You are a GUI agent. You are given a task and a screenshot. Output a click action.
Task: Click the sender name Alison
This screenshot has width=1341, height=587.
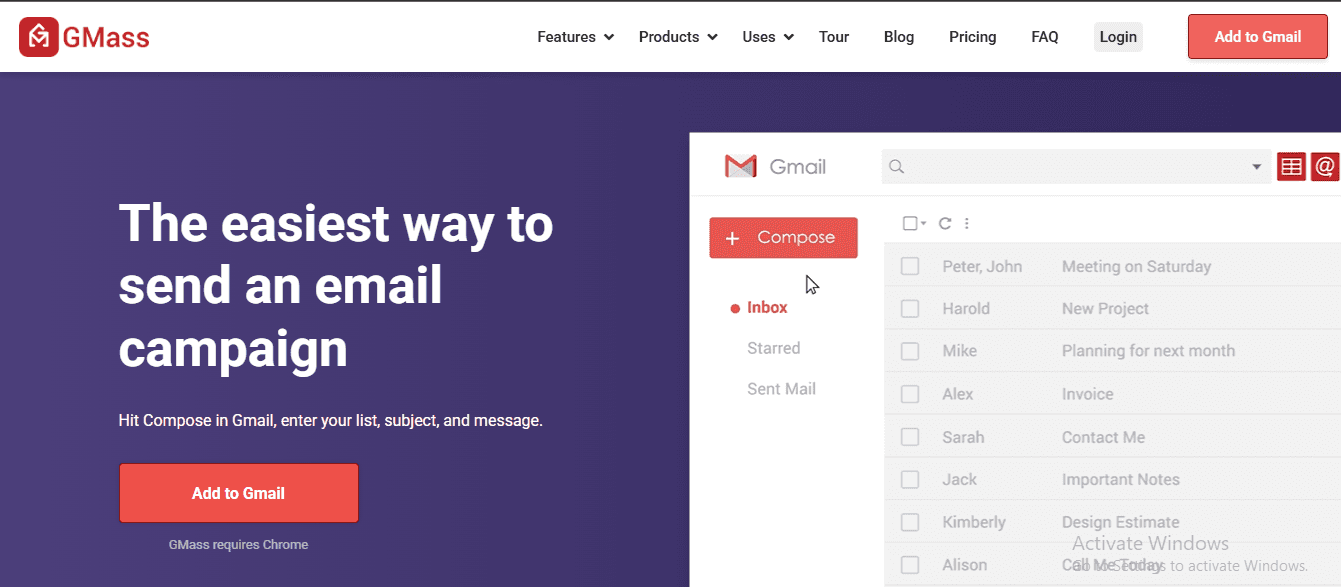point(964,565)
